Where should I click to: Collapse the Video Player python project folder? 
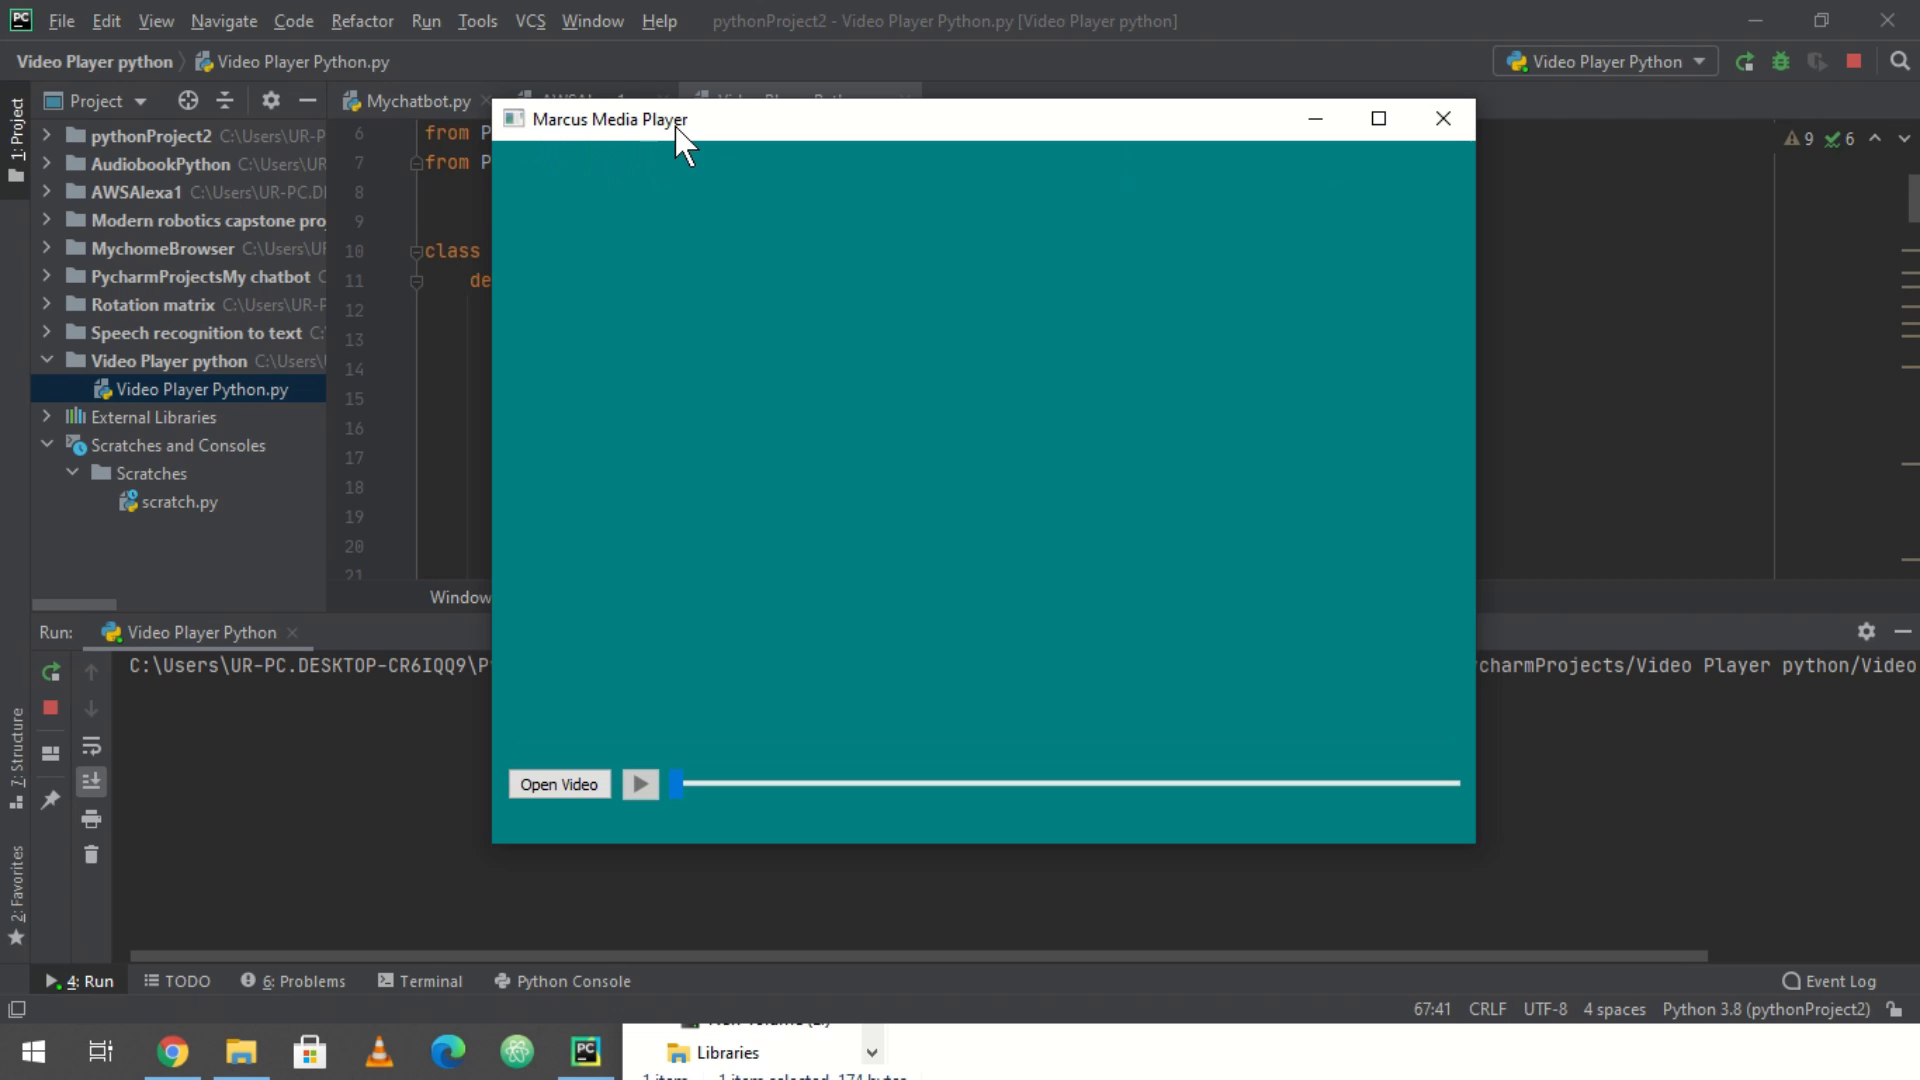[47, 360]
